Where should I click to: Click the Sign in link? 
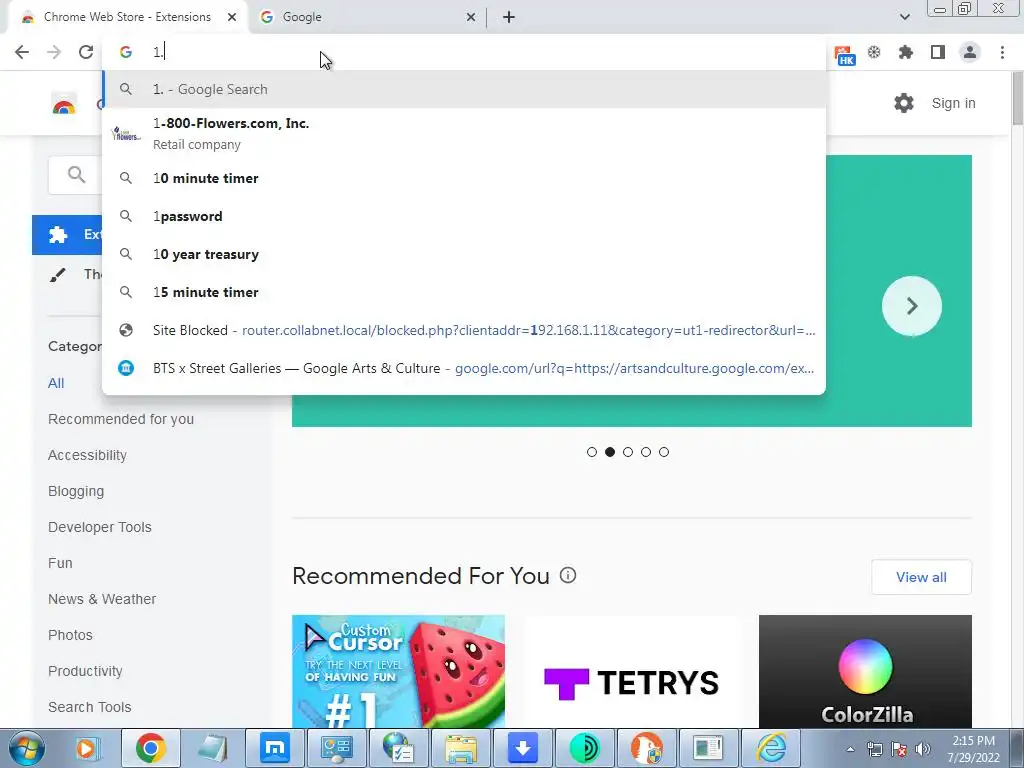[x=953, y=103]
